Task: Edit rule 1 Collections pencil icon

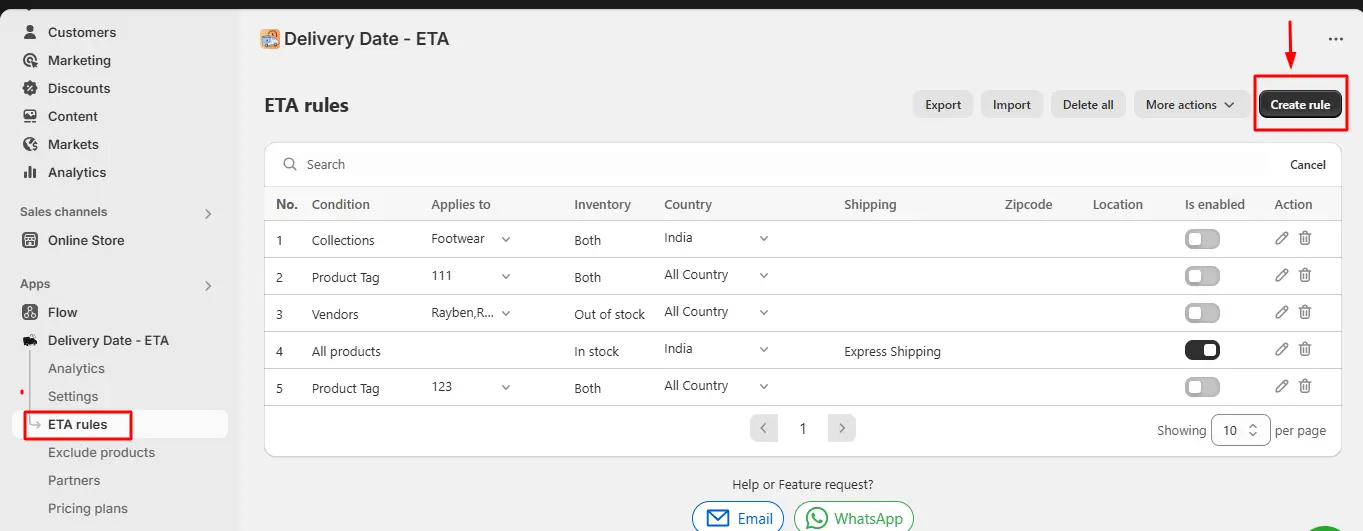Action: (1282, 238)
